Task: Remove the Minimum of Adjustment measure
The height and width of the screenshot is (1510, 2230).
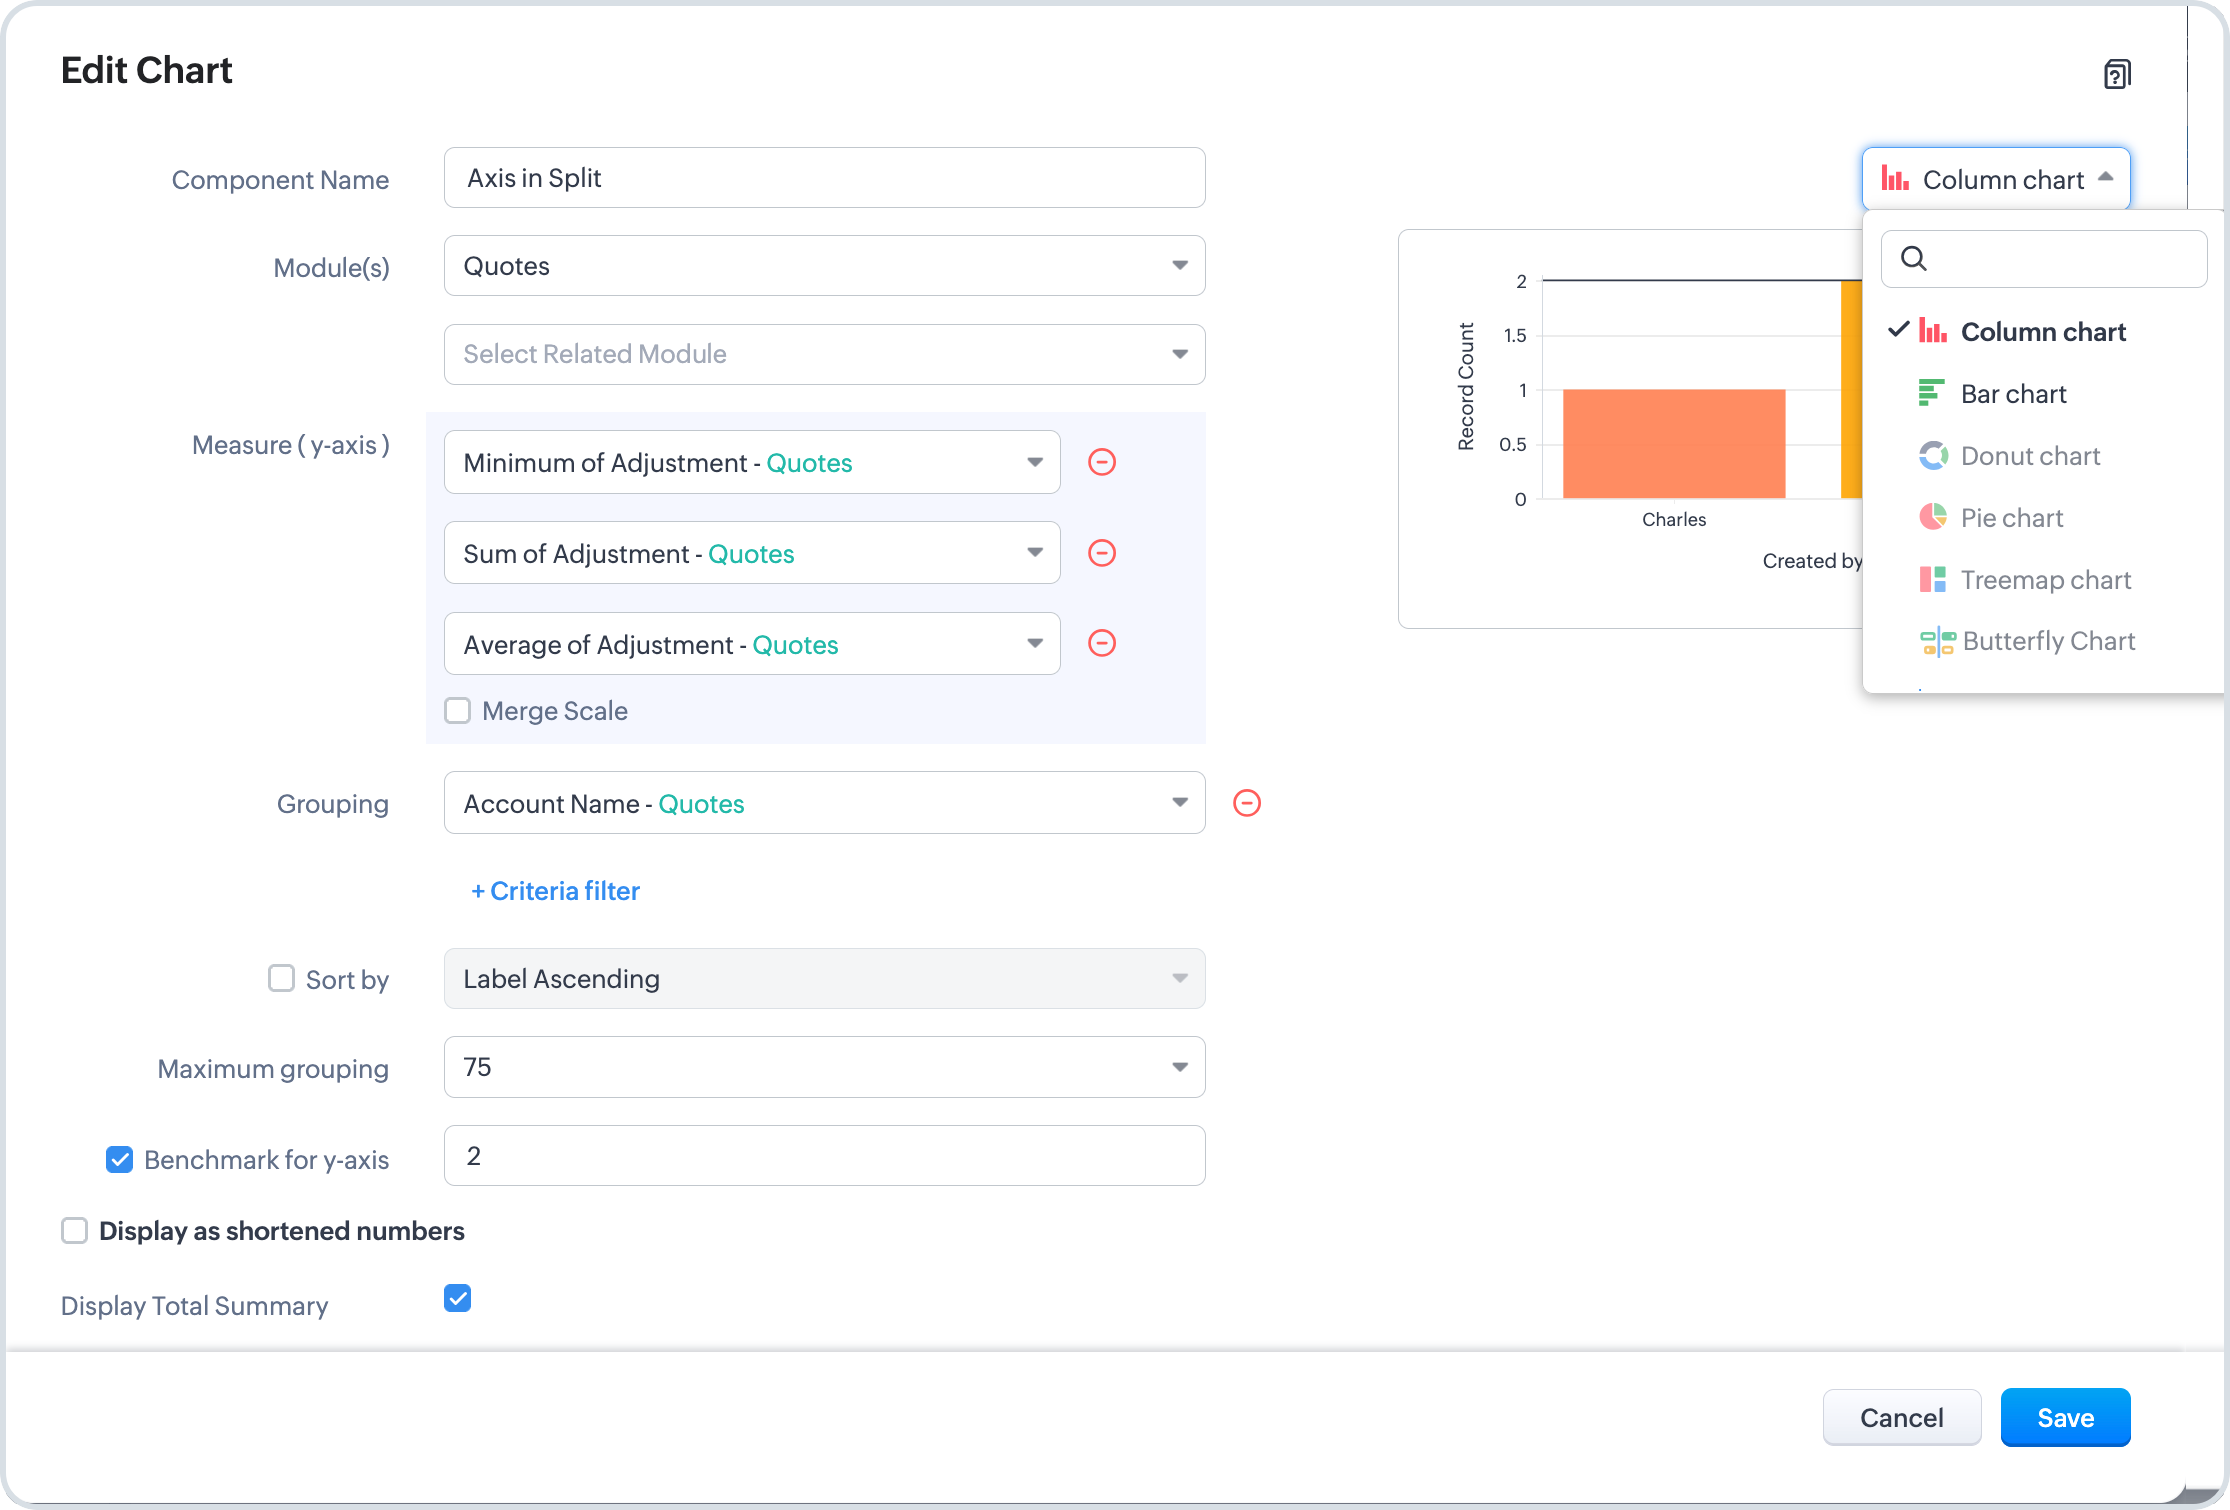Action: (x=1101, y=462)
